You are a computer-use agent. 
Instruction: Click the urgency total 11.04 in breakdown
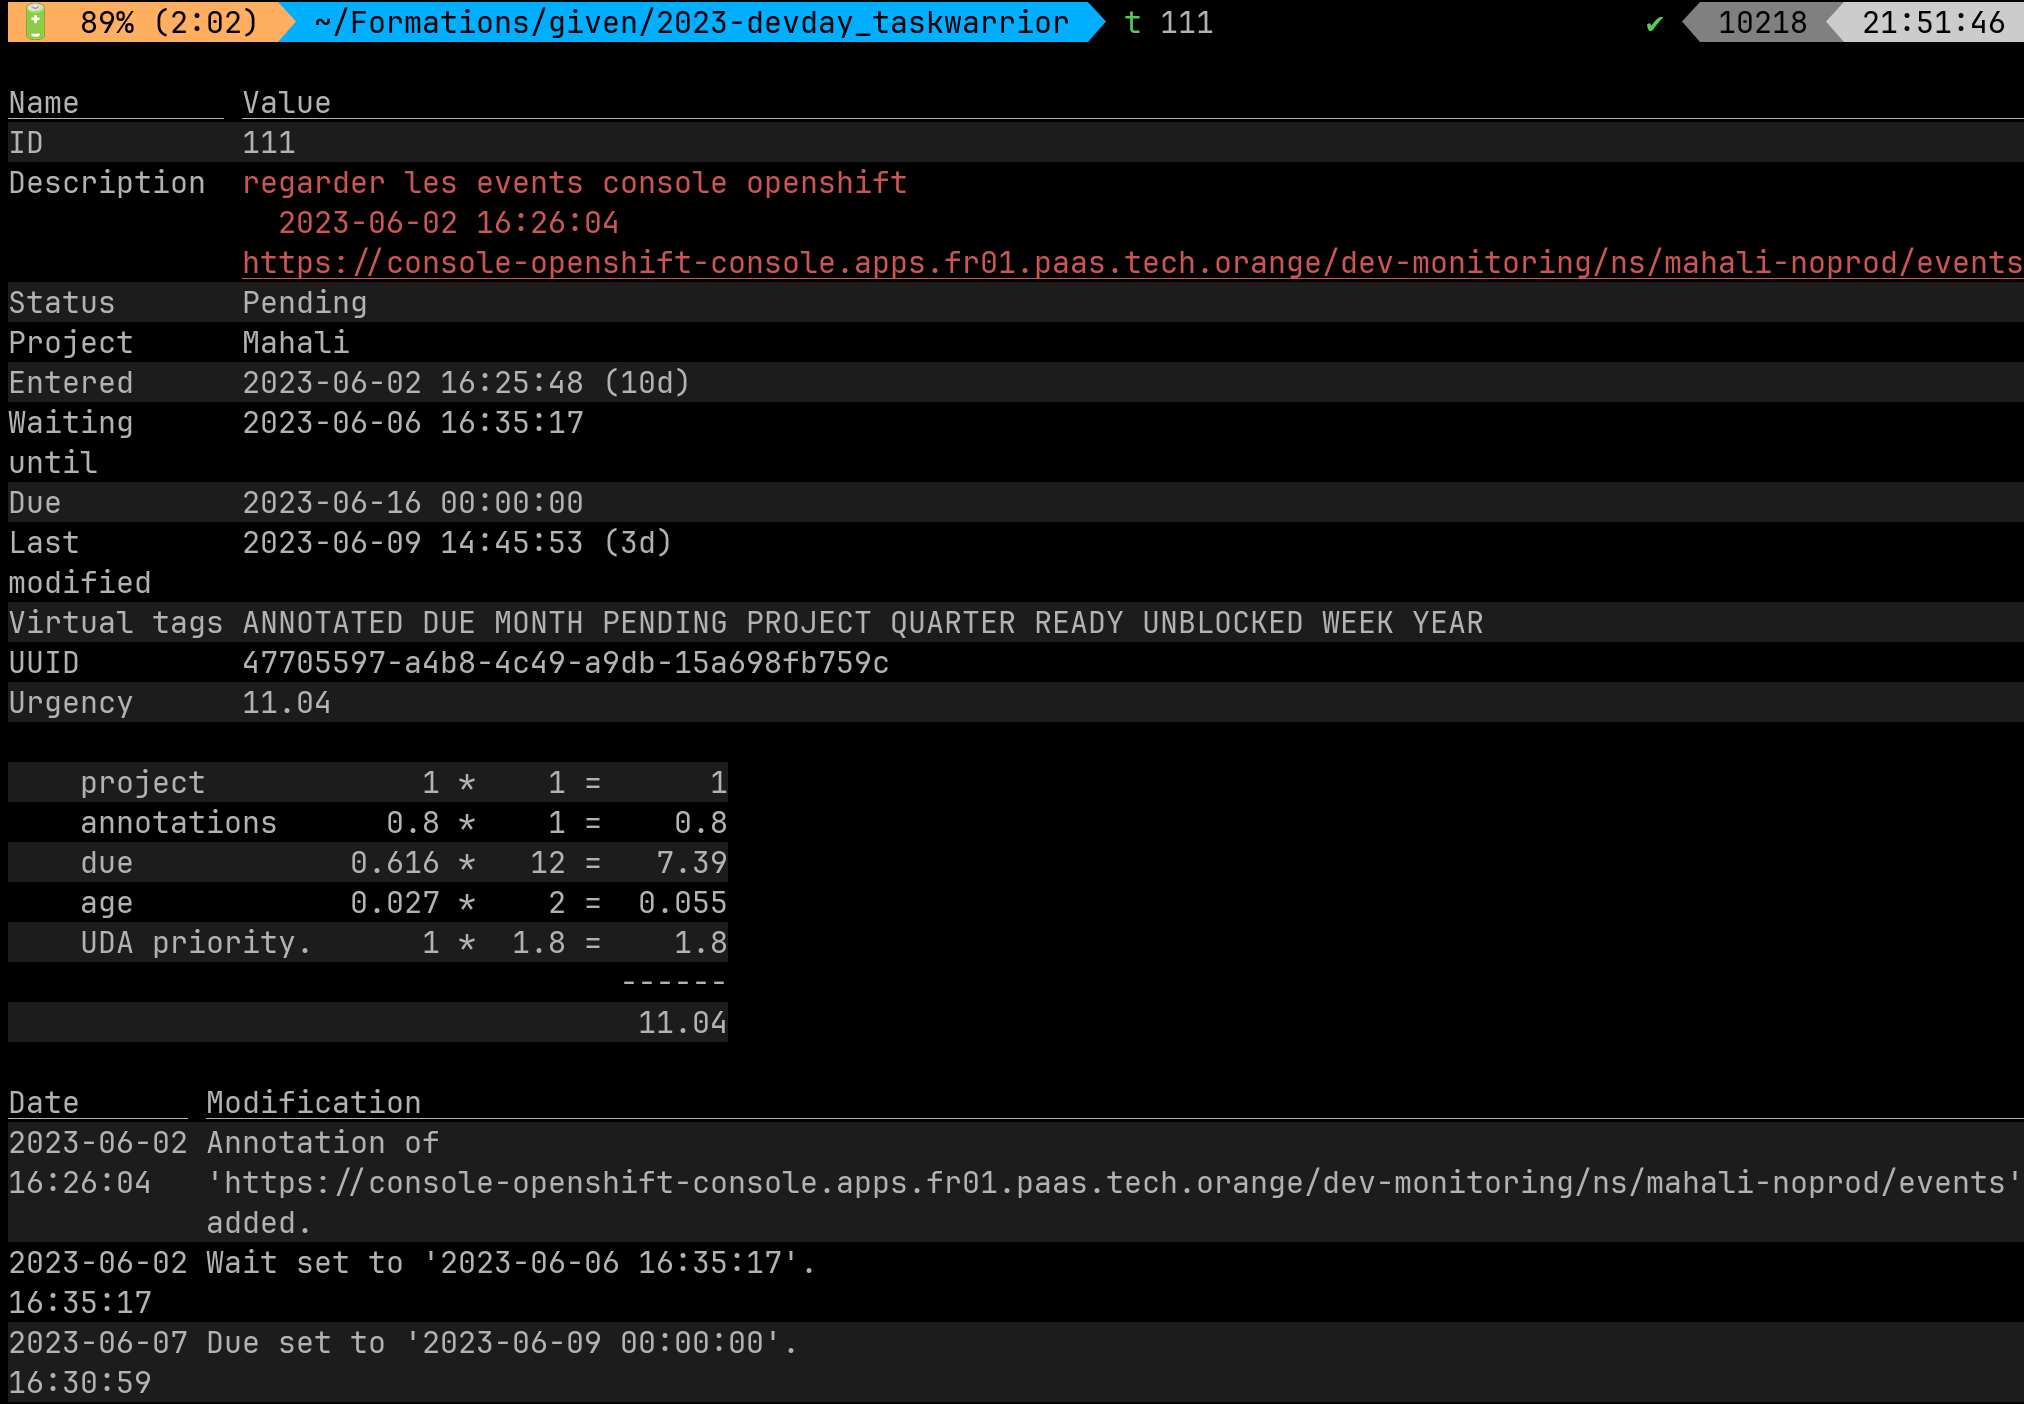tap(682, 1023)
